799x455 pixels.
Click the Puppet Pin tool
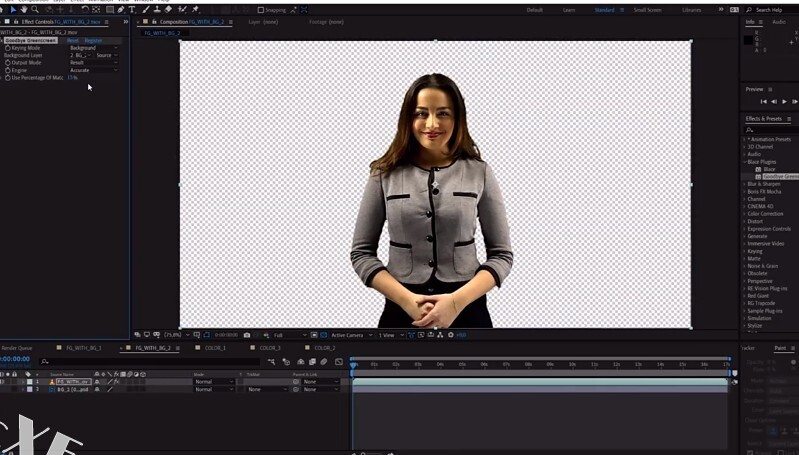point(195,9)
